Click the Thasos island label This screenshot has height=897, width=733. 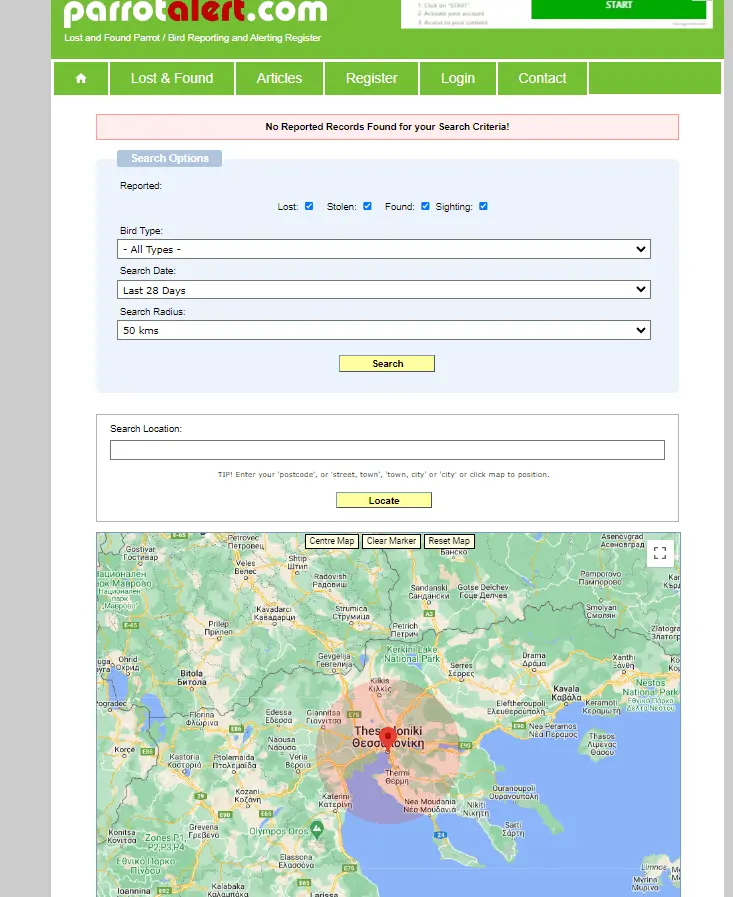(601, 744)
